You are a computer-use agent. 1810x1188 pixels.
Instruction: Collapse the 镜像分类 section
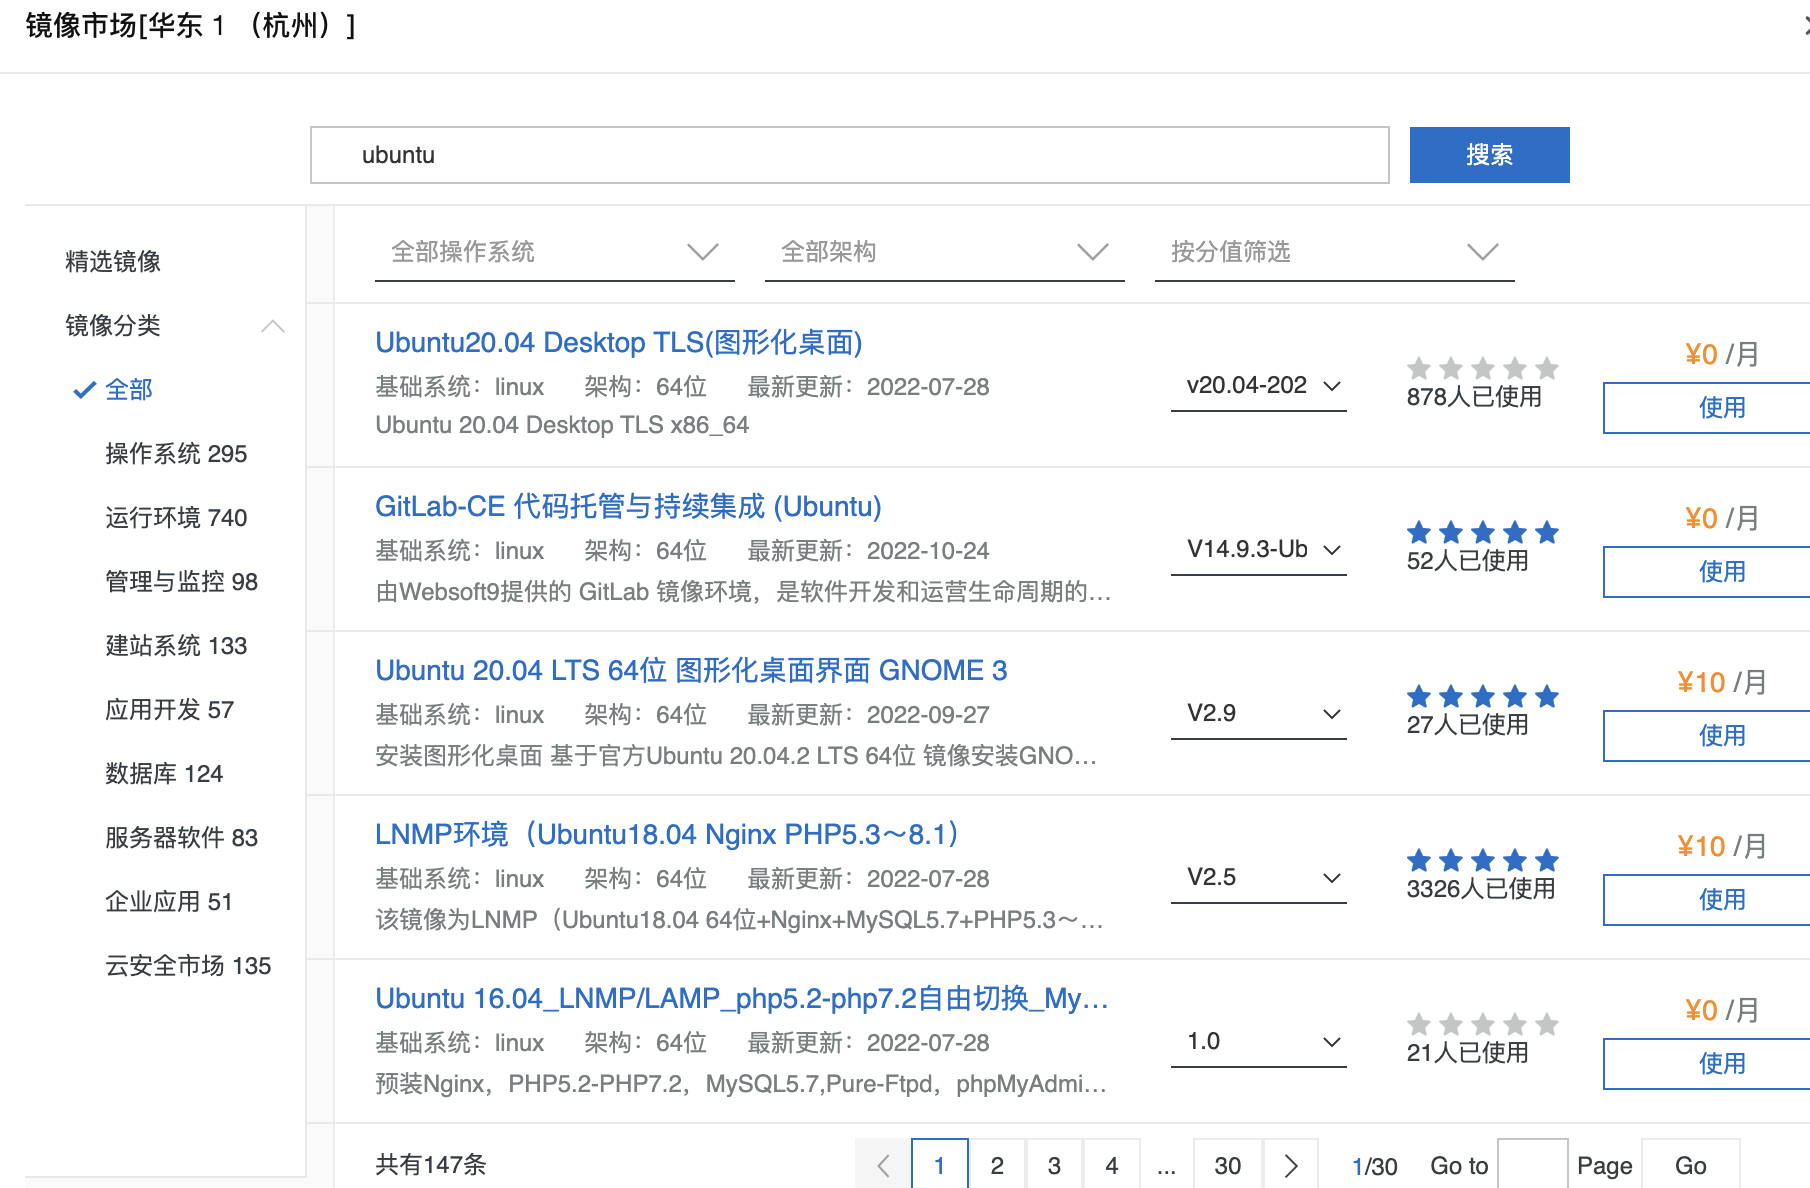272,326
